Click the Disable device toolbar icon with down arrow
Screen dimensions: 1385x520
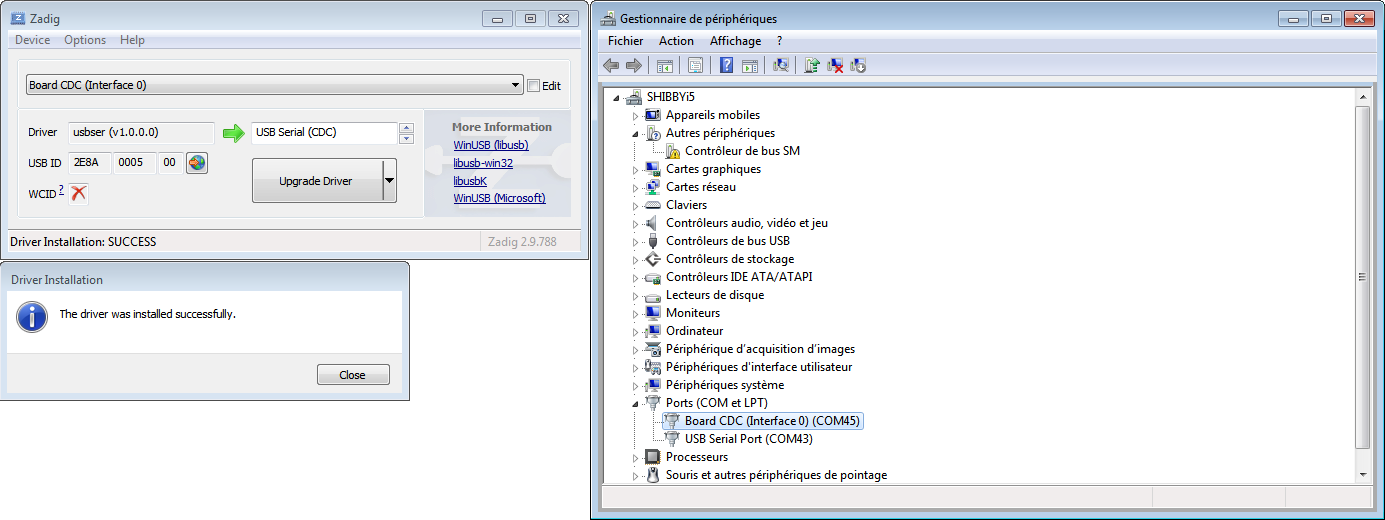tap(858, 66)
